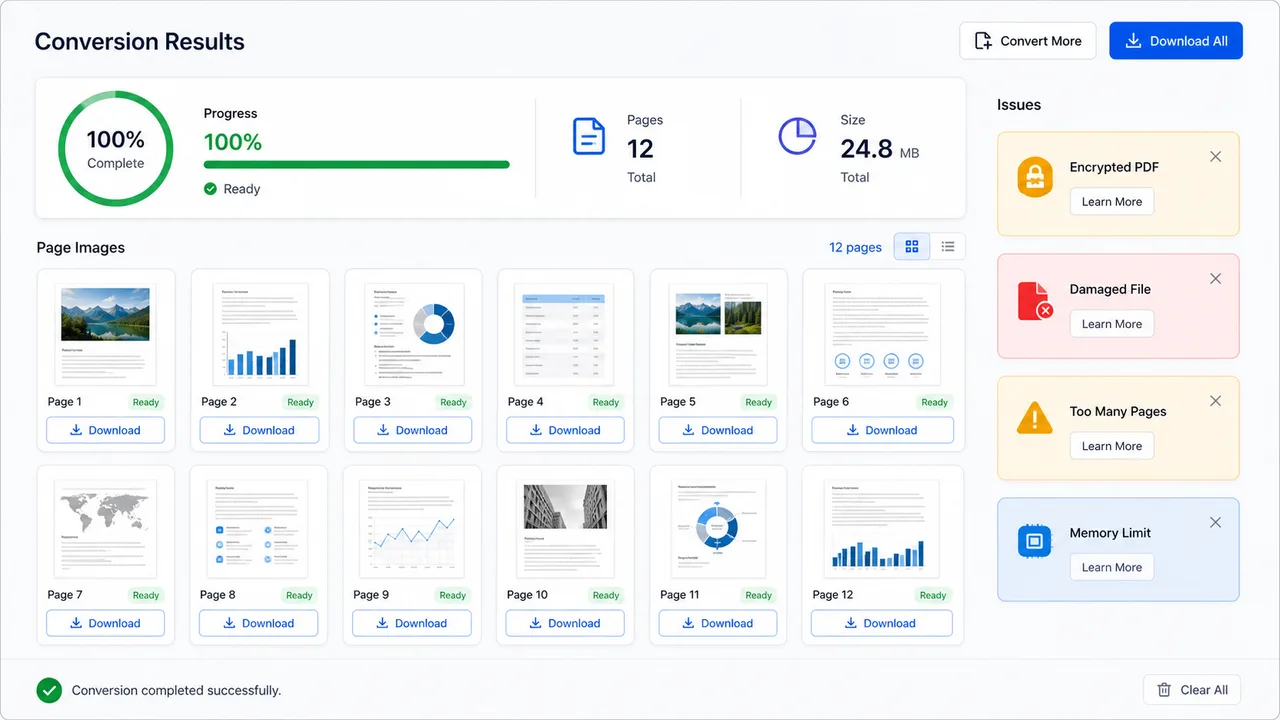Download Page 3 image
Viewport: 1280px width, 720px height.
click(x=412, y=431)
